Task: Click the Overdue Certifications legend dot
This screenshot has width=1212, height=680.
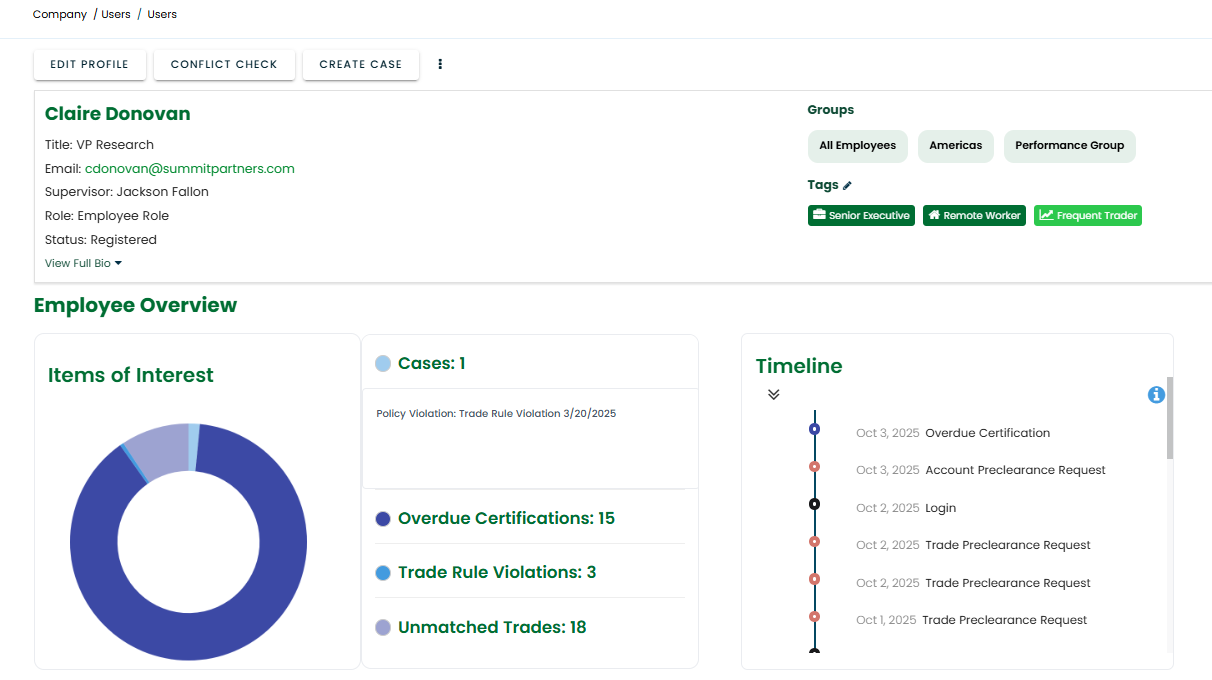Action: (383, 518)
